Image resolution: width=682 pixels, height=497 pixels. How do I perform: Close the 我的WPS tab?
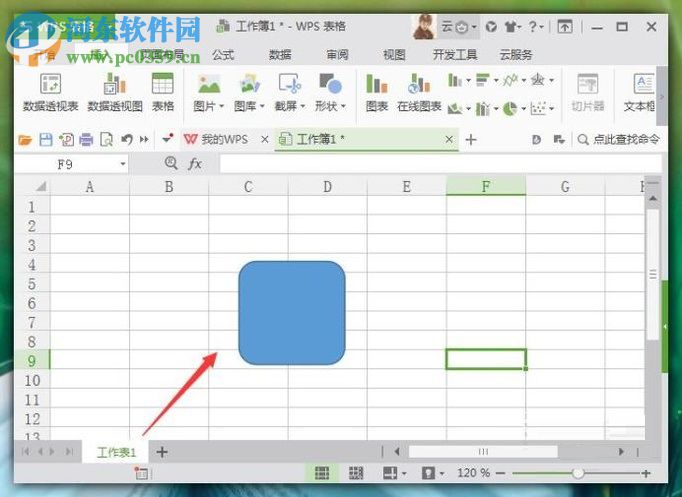(264, 140)
